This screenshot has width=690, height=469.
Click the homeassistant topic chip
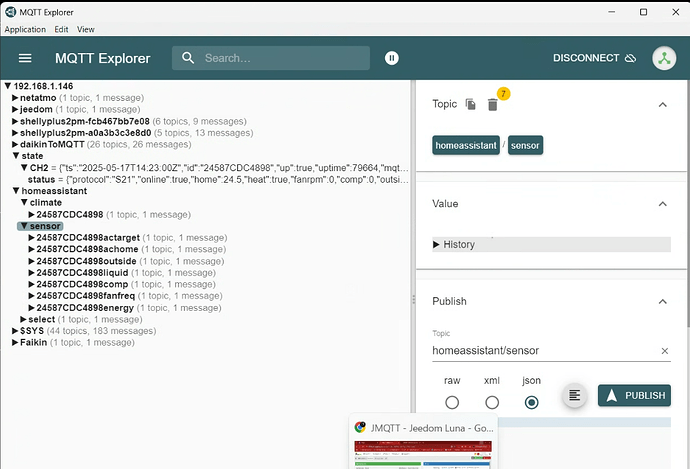pyautogui.click(x=466, y=145)
